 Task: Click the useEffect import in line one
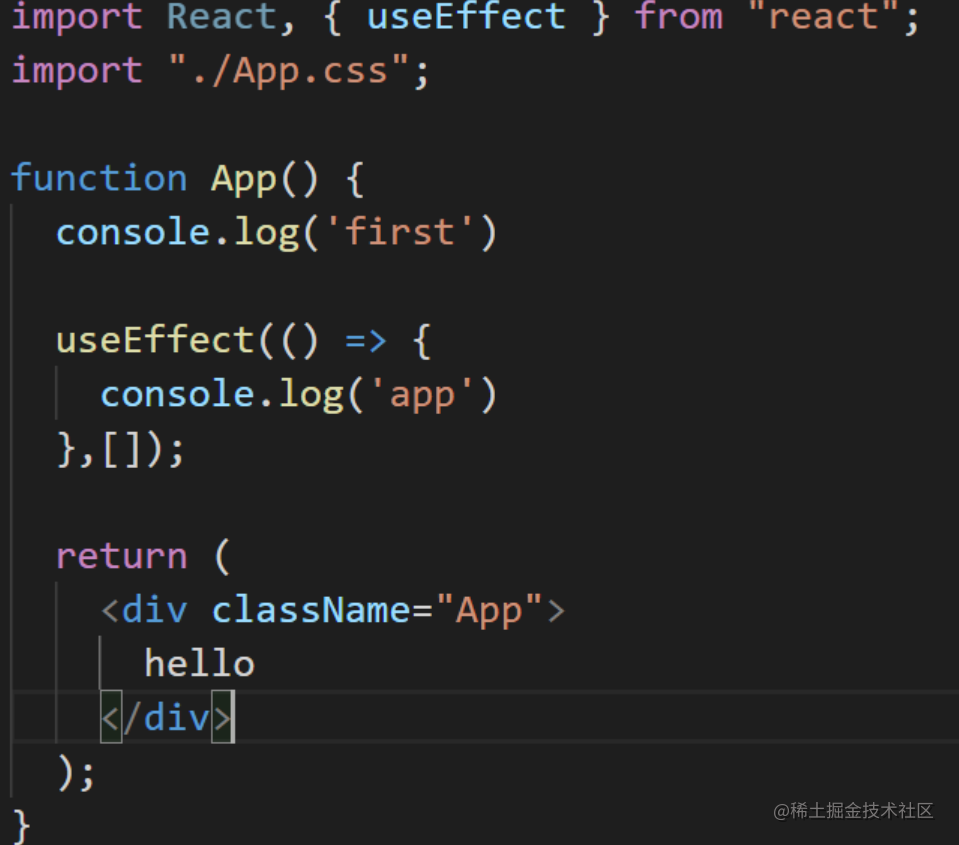tap(466, 17)
